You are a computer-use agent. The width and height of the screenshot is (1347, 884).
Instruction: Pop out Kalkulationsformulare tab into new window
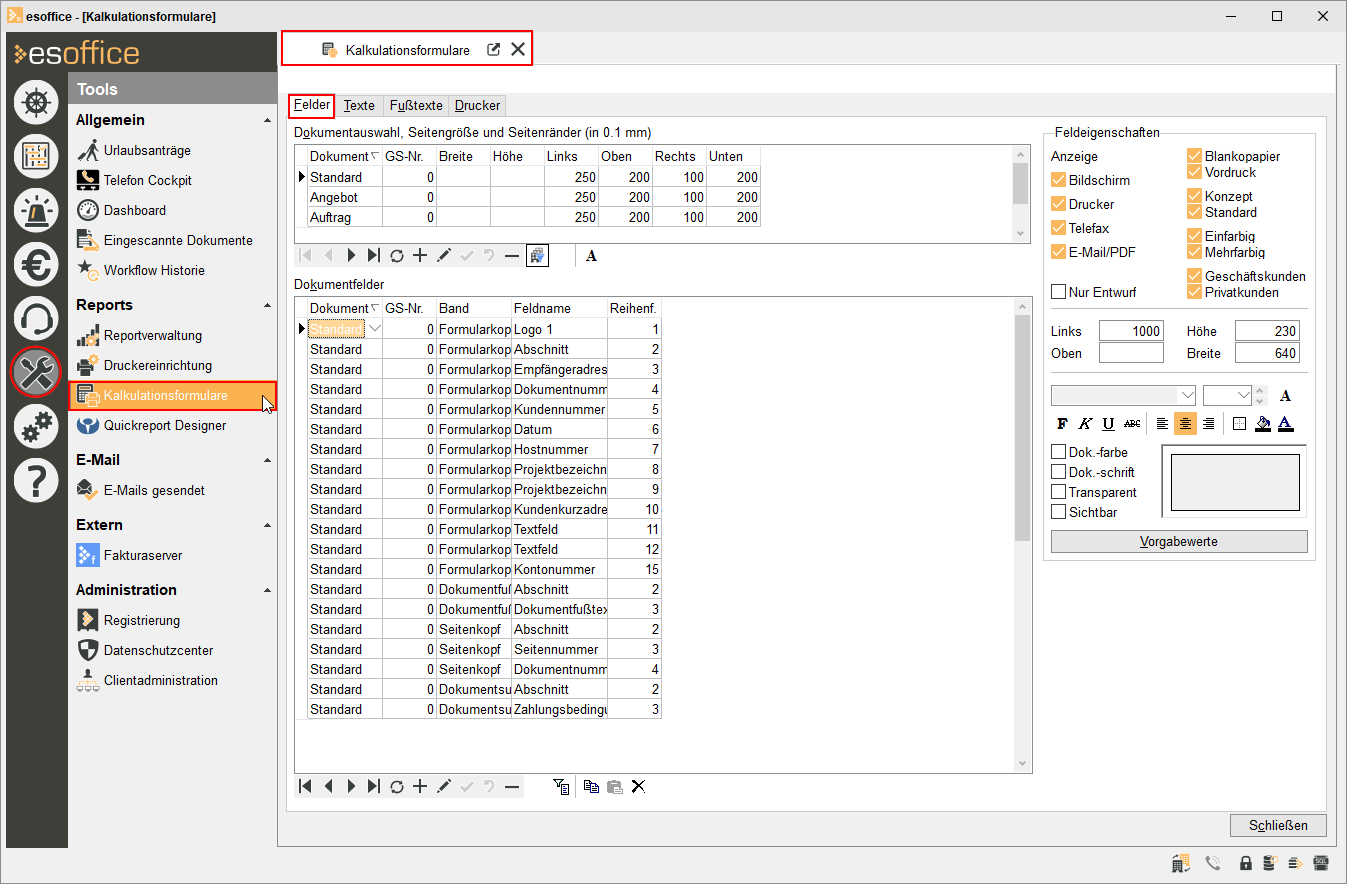(493, 49)
